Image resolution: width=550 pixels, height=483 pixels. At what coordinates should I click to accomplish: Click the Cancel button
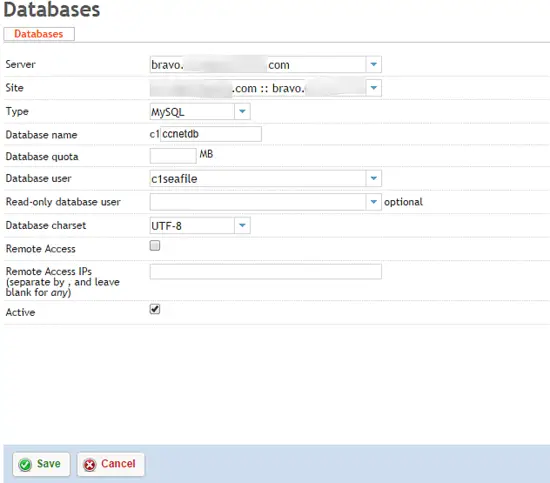pos(110,464)
